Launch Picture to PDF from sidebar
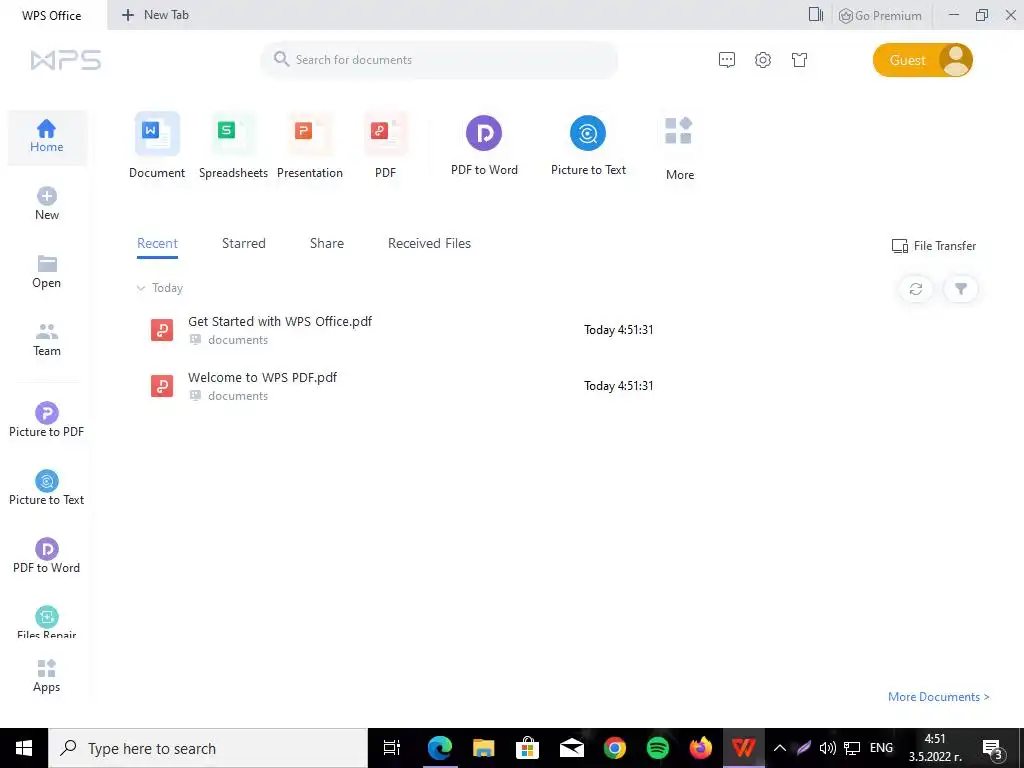Viewport: 1024px width, 768px height. [46, 420]
